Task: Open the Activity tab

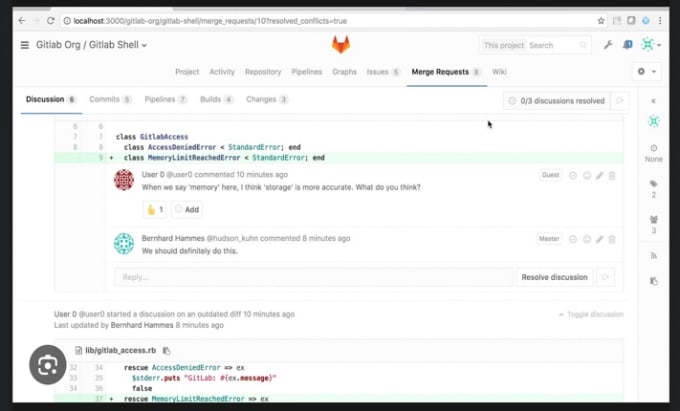Action: [x=222, y=72]
